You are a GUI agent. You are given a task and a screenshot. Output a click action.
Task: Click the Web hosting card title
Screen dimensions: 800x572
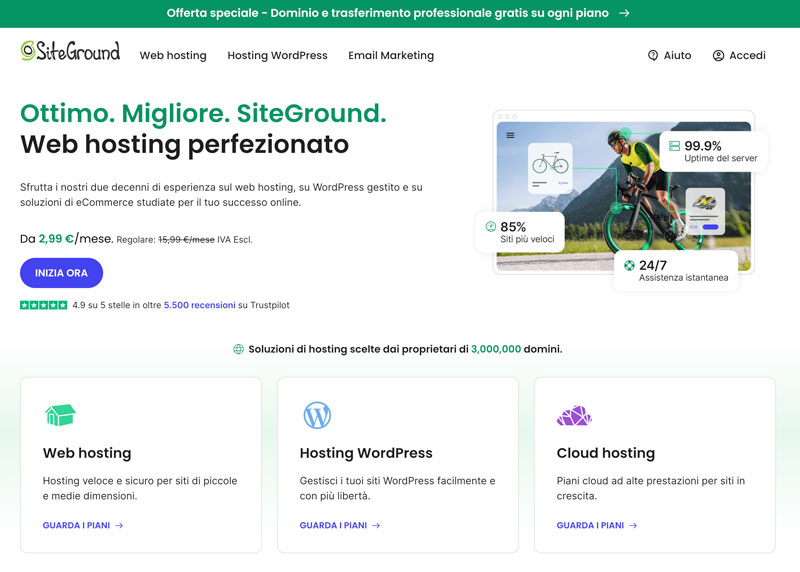(87, 453)
